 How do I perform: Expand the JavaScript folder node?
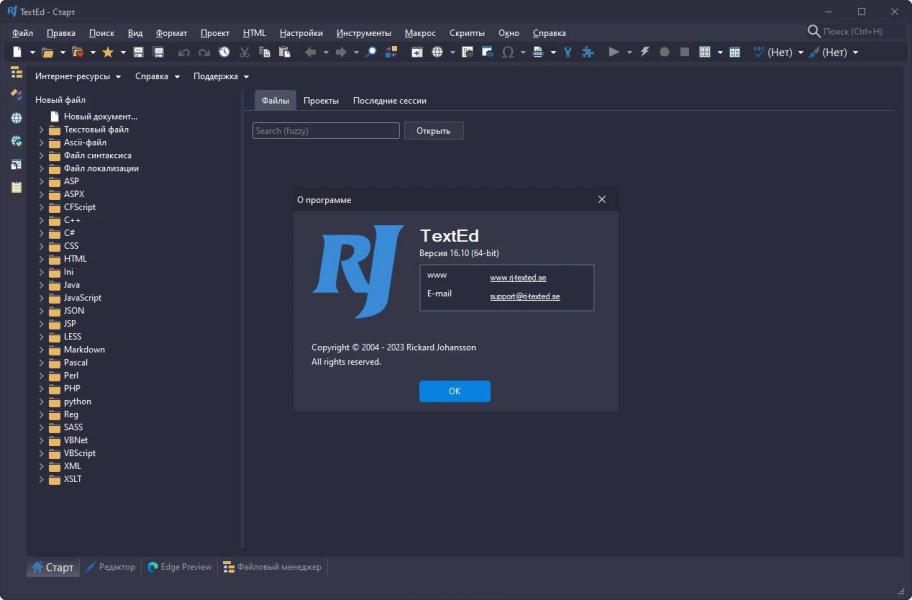41,298
